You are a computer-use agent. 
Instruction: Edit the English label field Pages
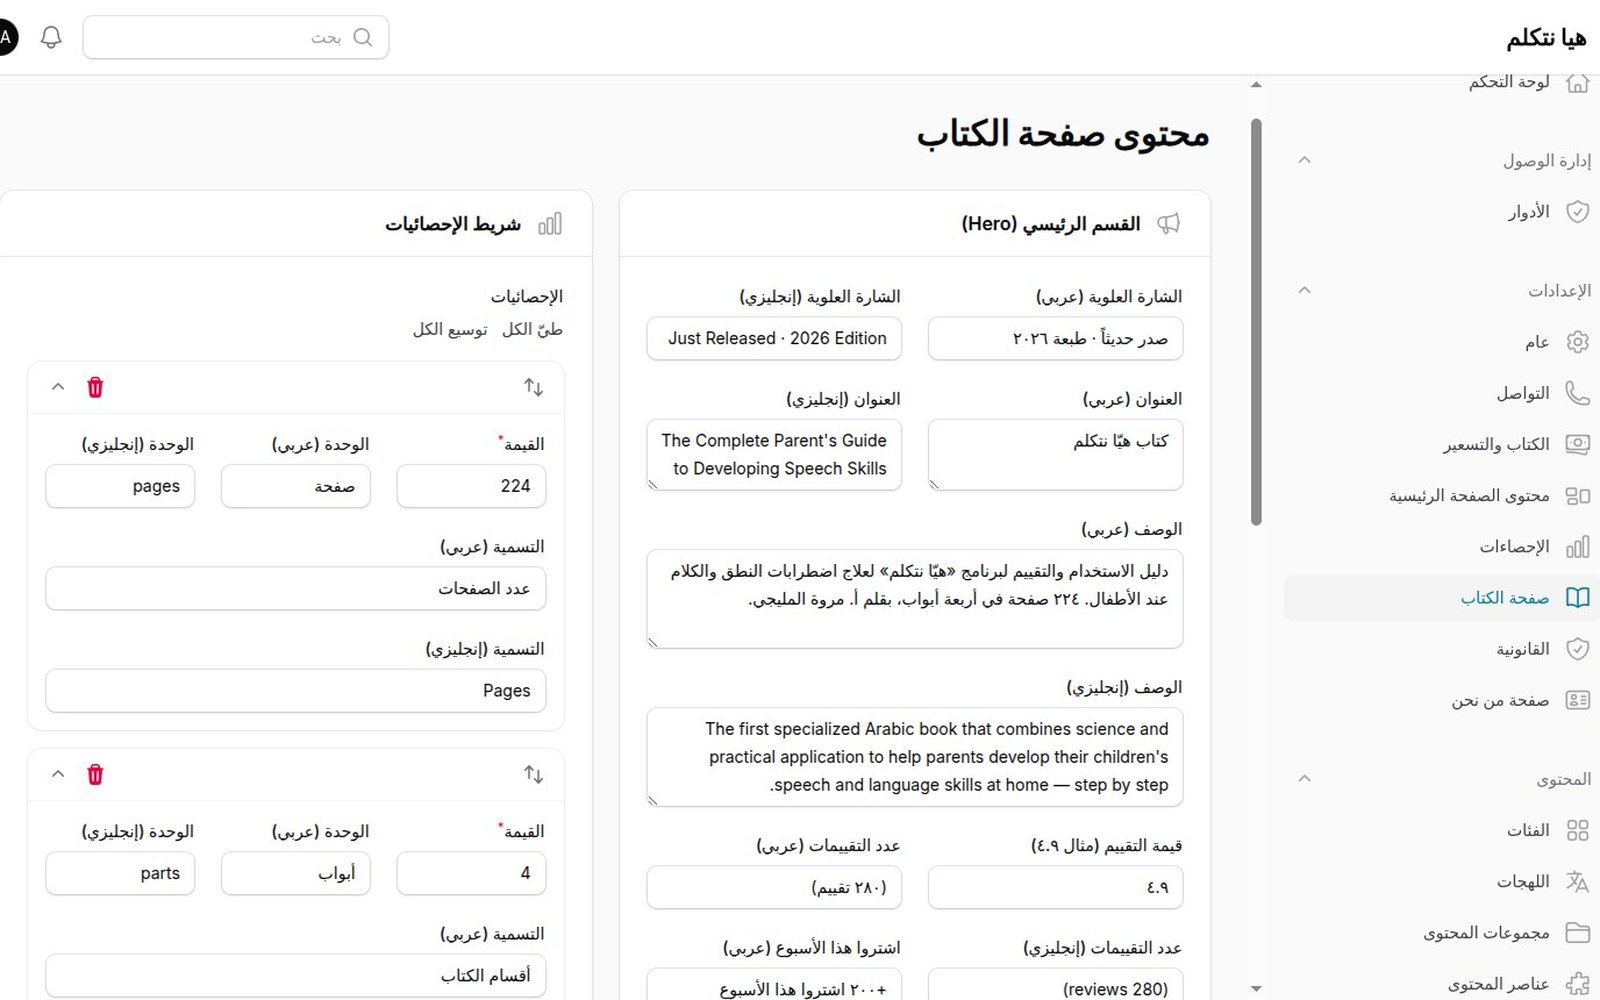tap(296, 691)
